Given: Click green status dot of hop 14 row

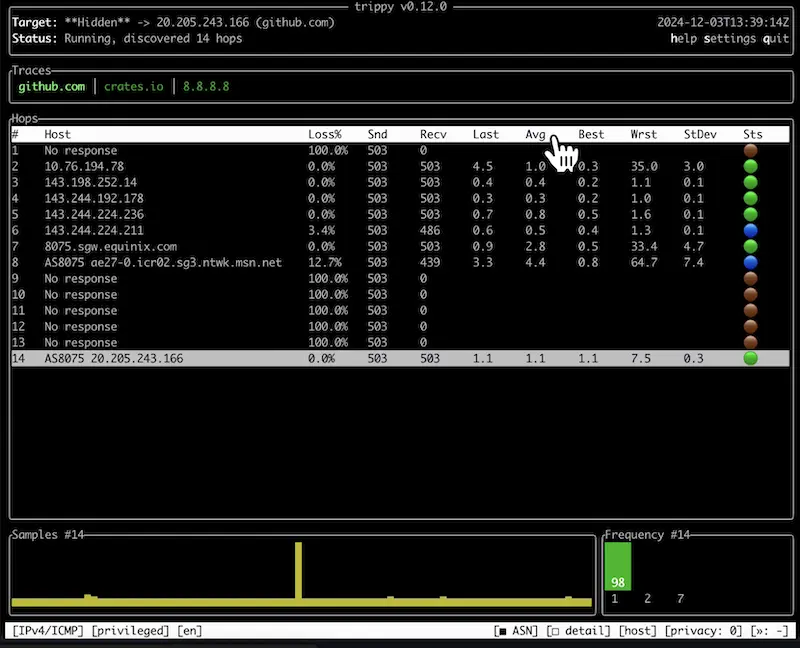Looking at the screenshot, I should tap(750, 358).
